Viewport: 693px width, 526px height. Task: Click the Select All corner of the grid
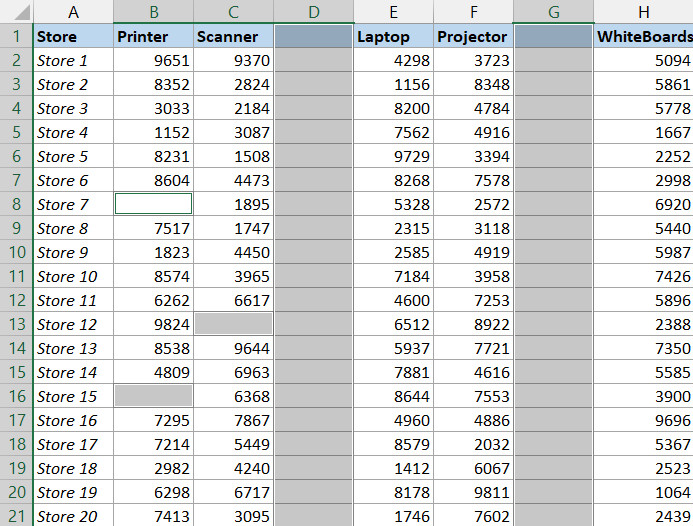pos(16,12)
